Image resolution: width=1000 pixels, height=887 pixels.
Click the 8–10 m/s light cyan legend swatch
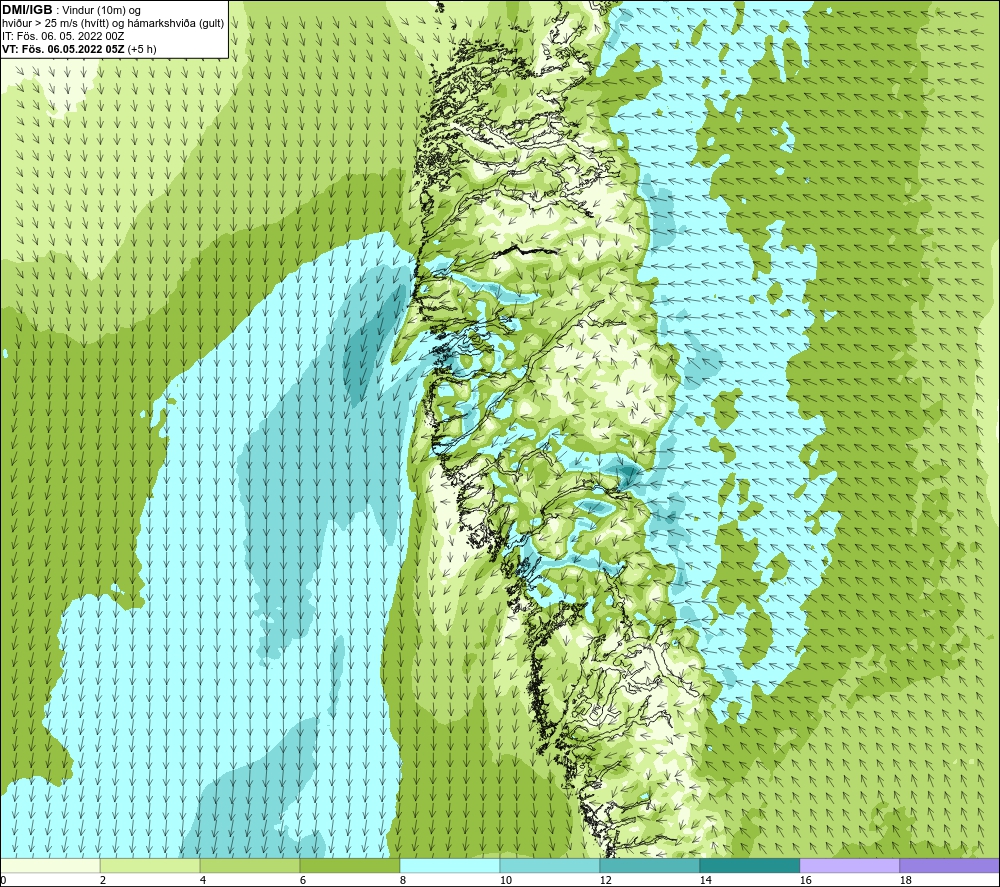point(450,865)
